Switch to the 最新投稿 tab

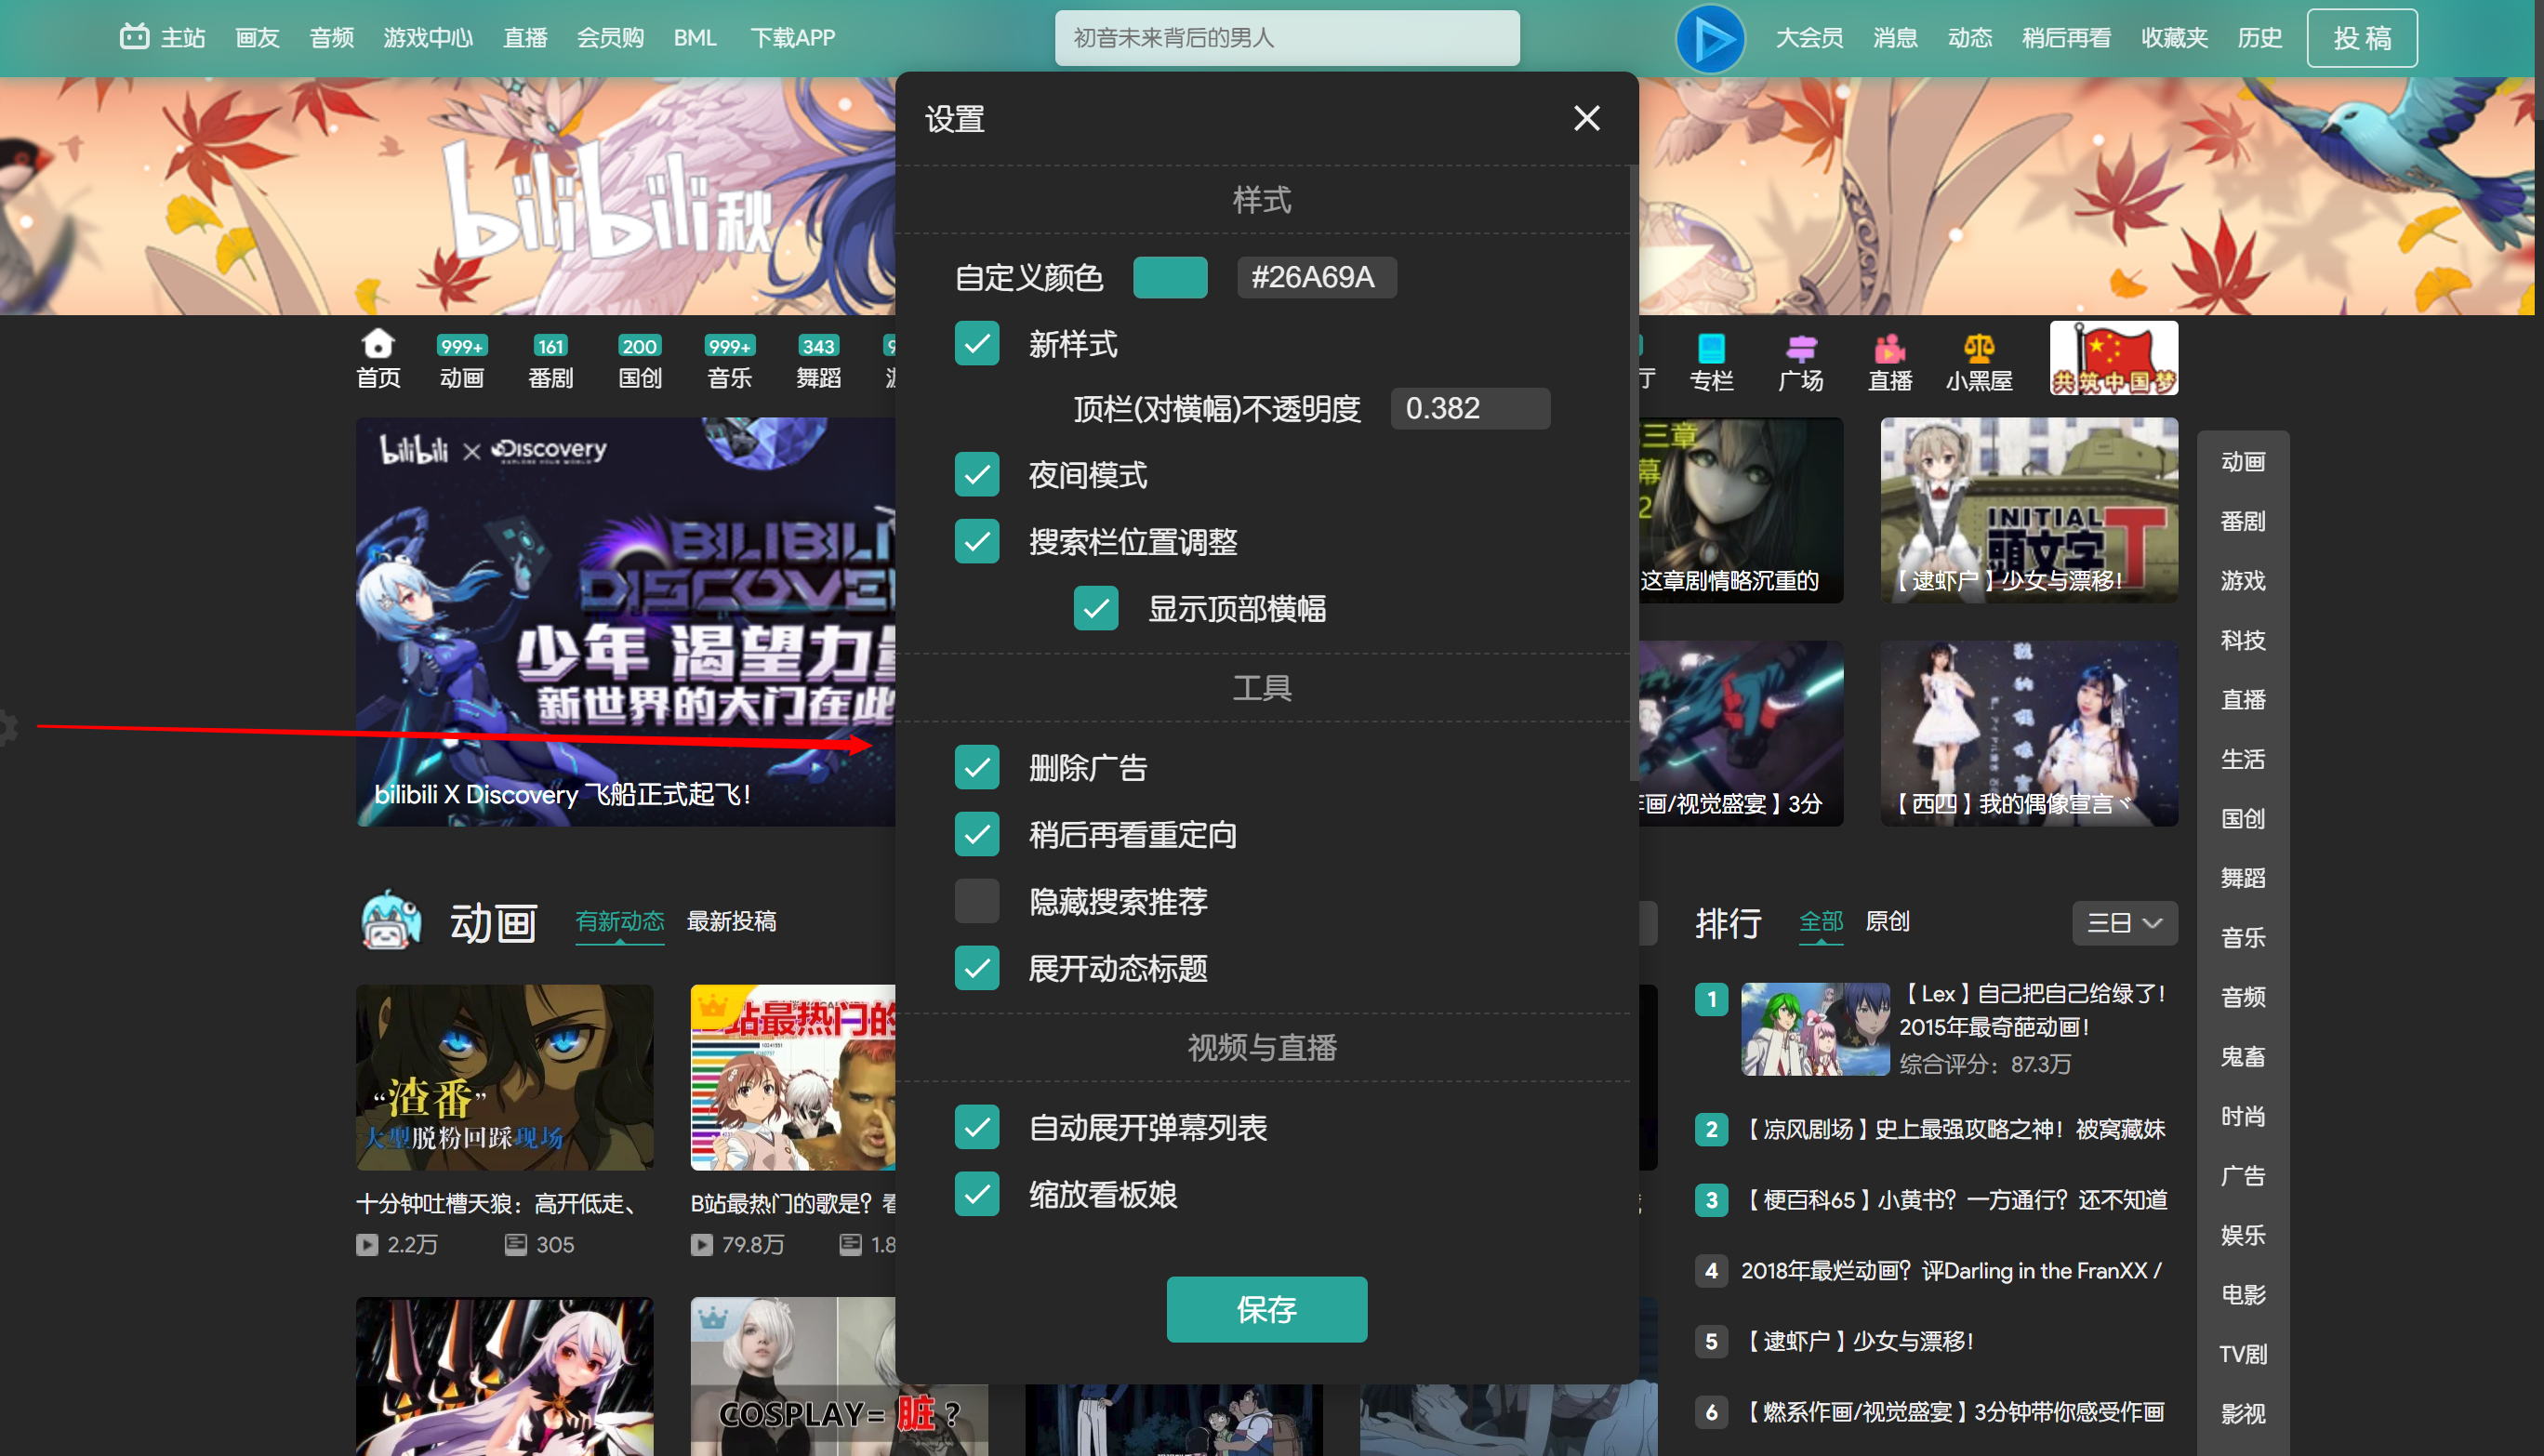click(731, 921)
